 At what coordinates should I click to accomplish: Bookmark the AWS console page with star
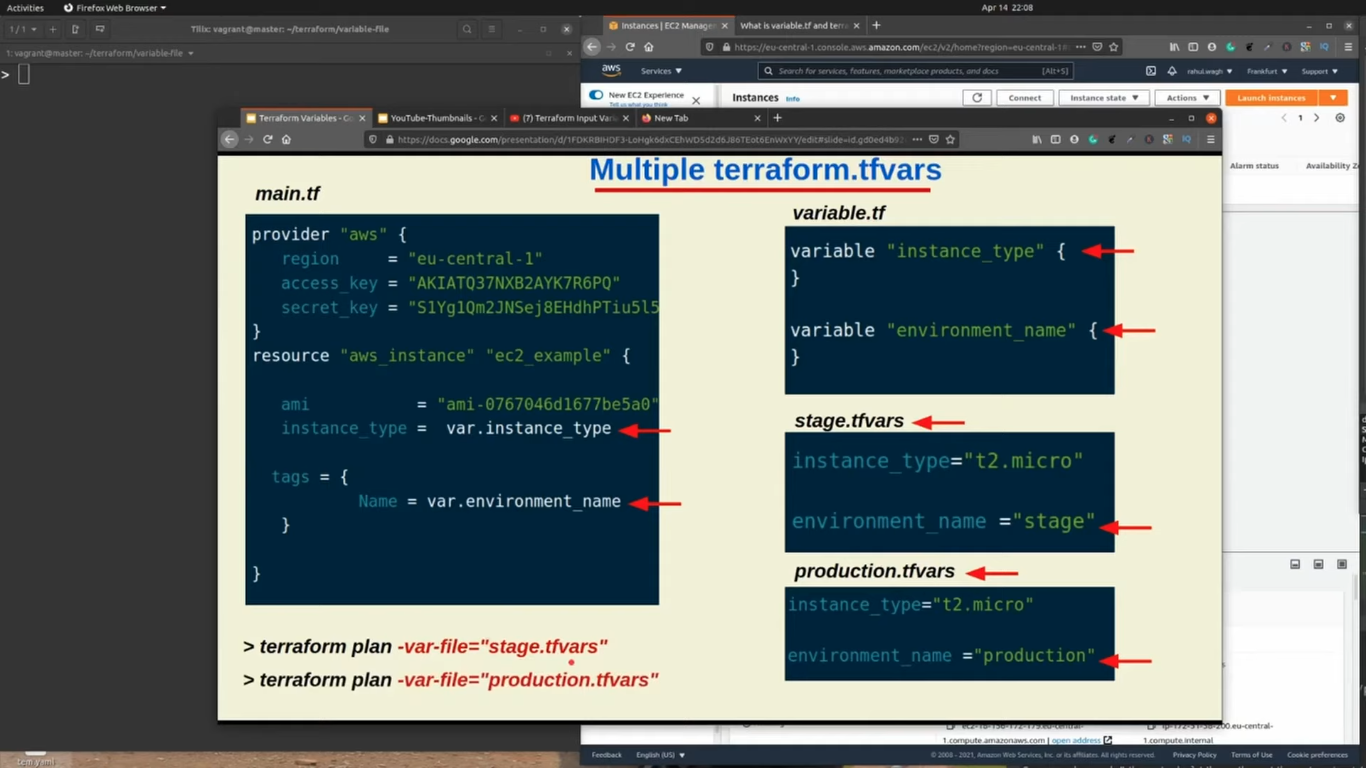pyautogui.click(x=1114, y=47)
